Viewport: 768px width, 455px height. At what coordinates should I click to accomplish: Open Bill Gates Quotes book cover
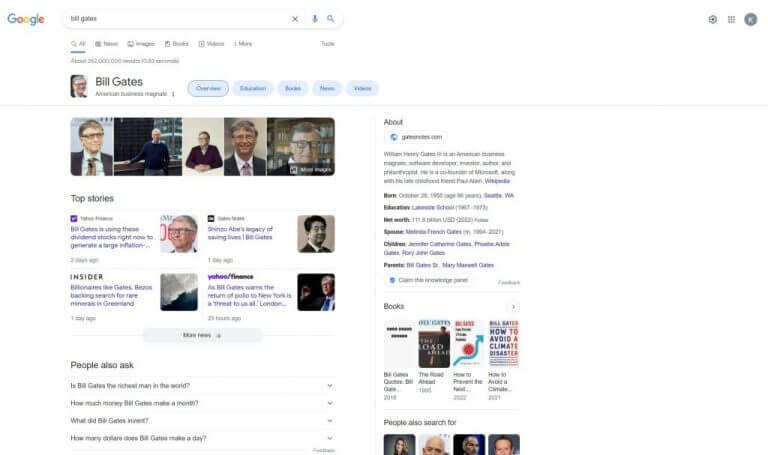point(399,344)
